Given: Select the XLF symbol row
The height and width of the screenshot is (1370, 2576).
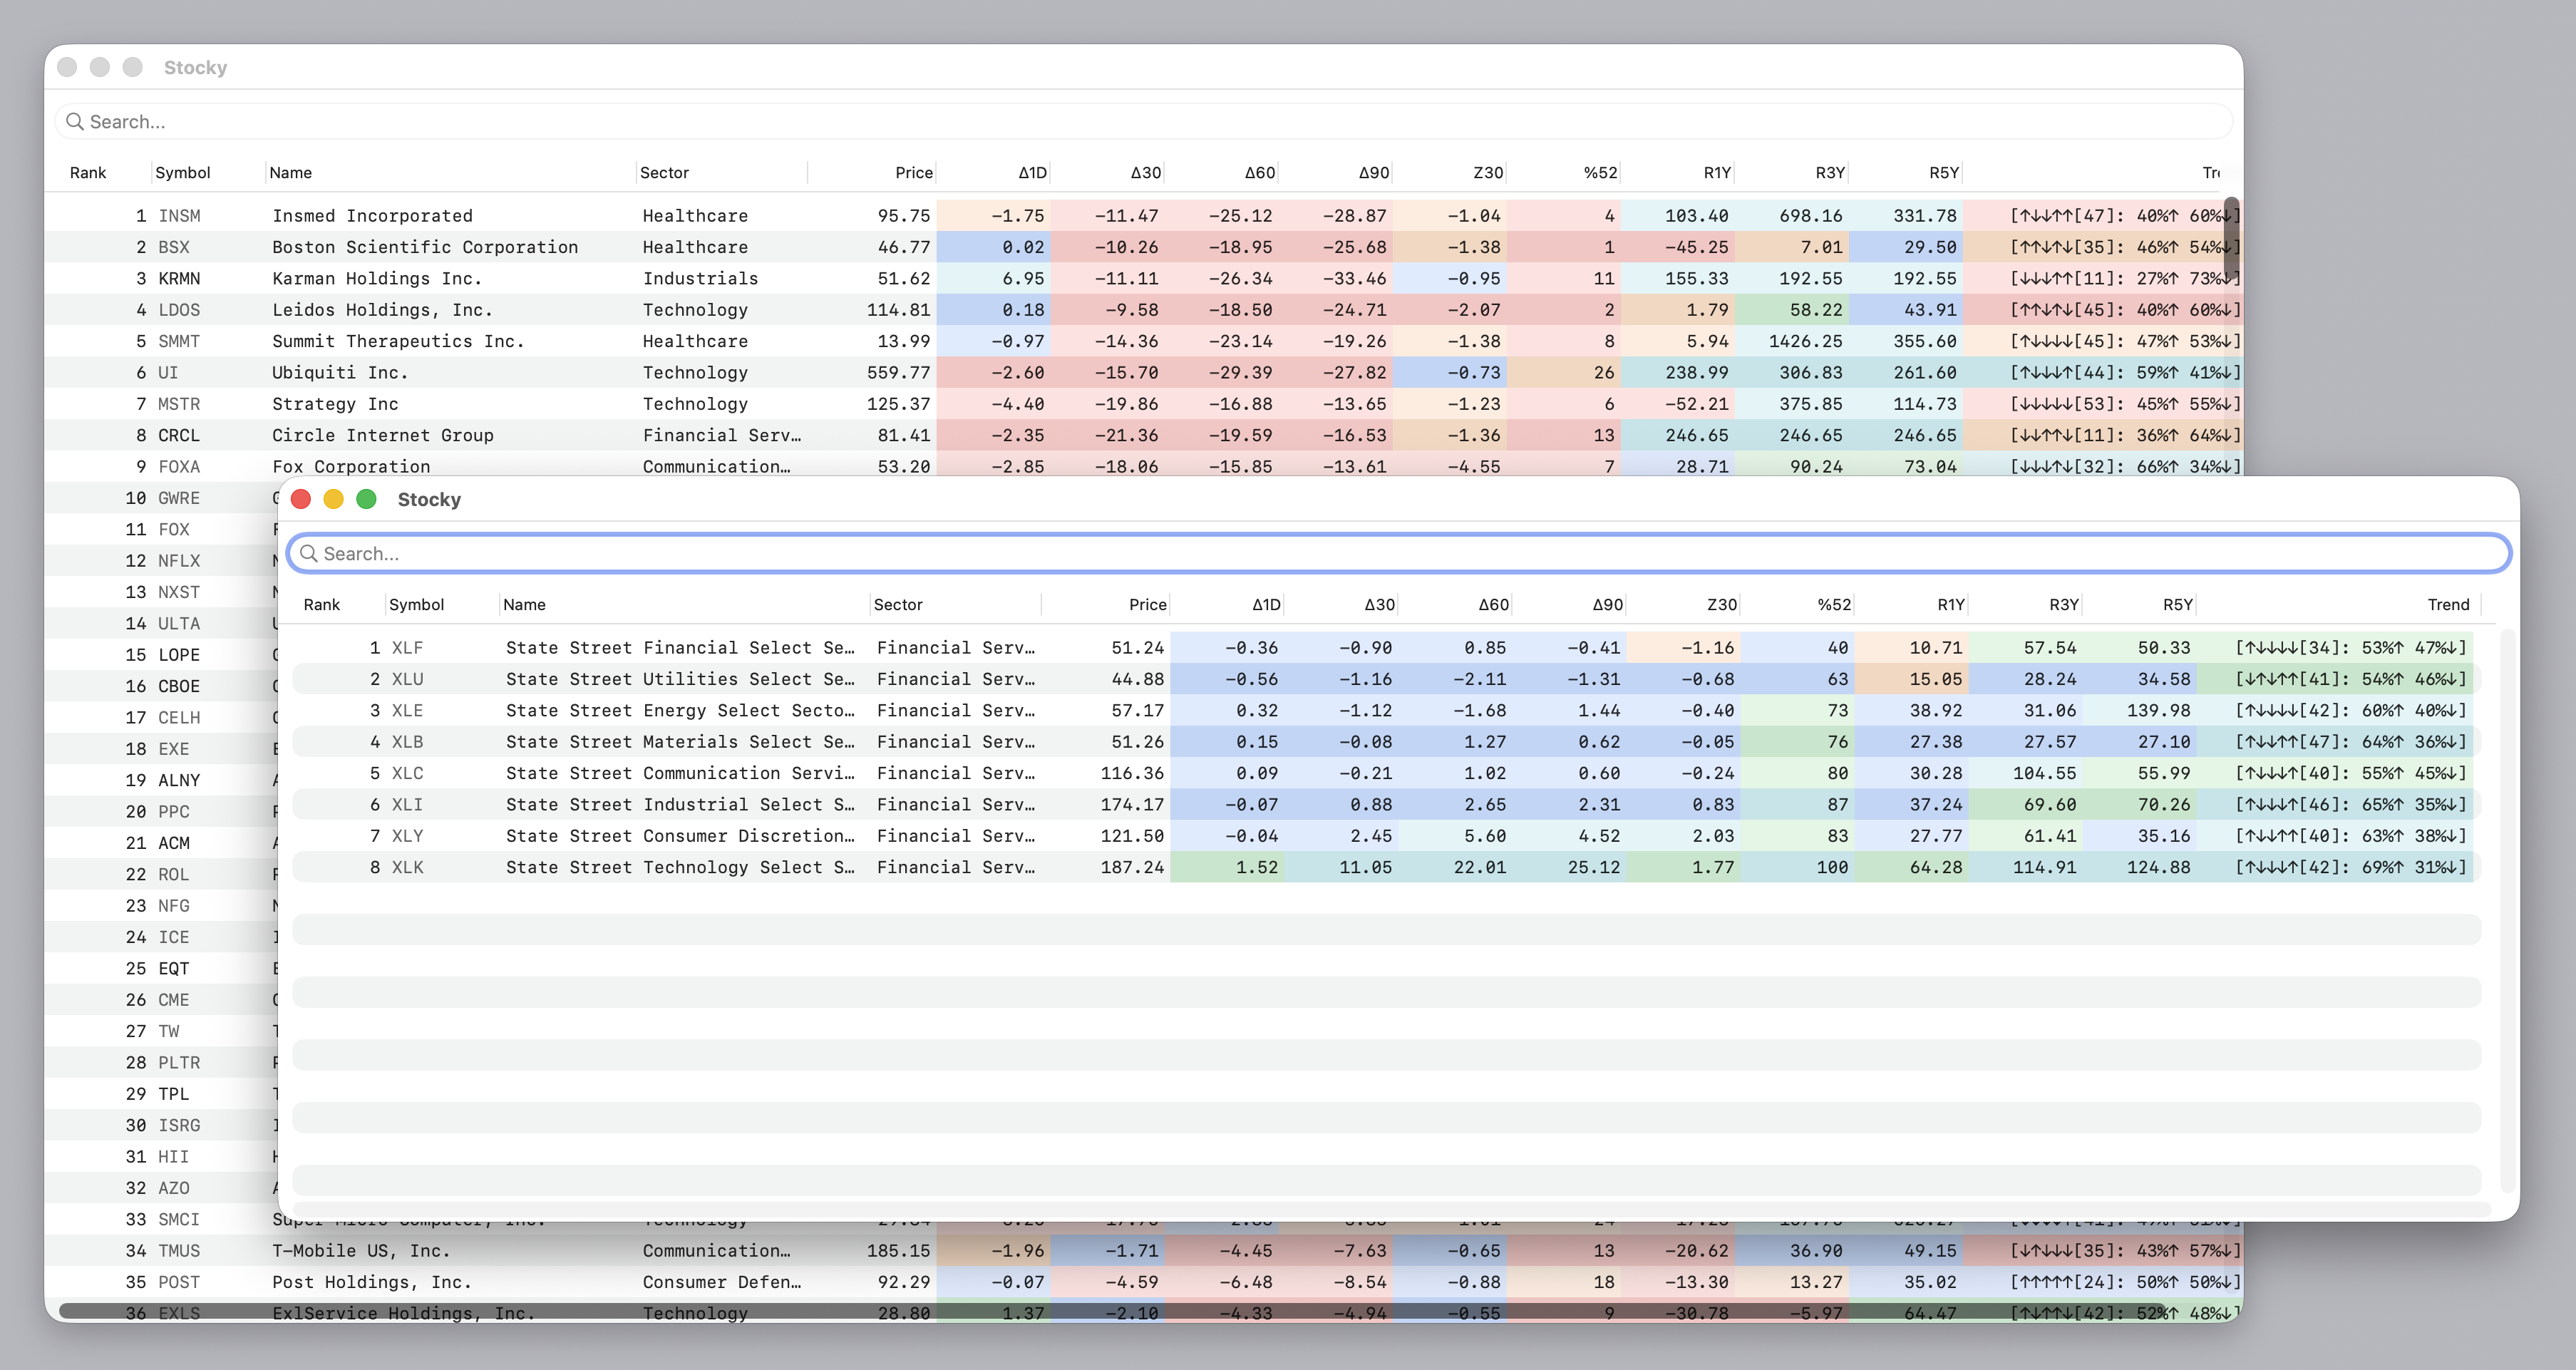Looking at the screenshot, I should pyautogui.click(x=1386, y=647).
